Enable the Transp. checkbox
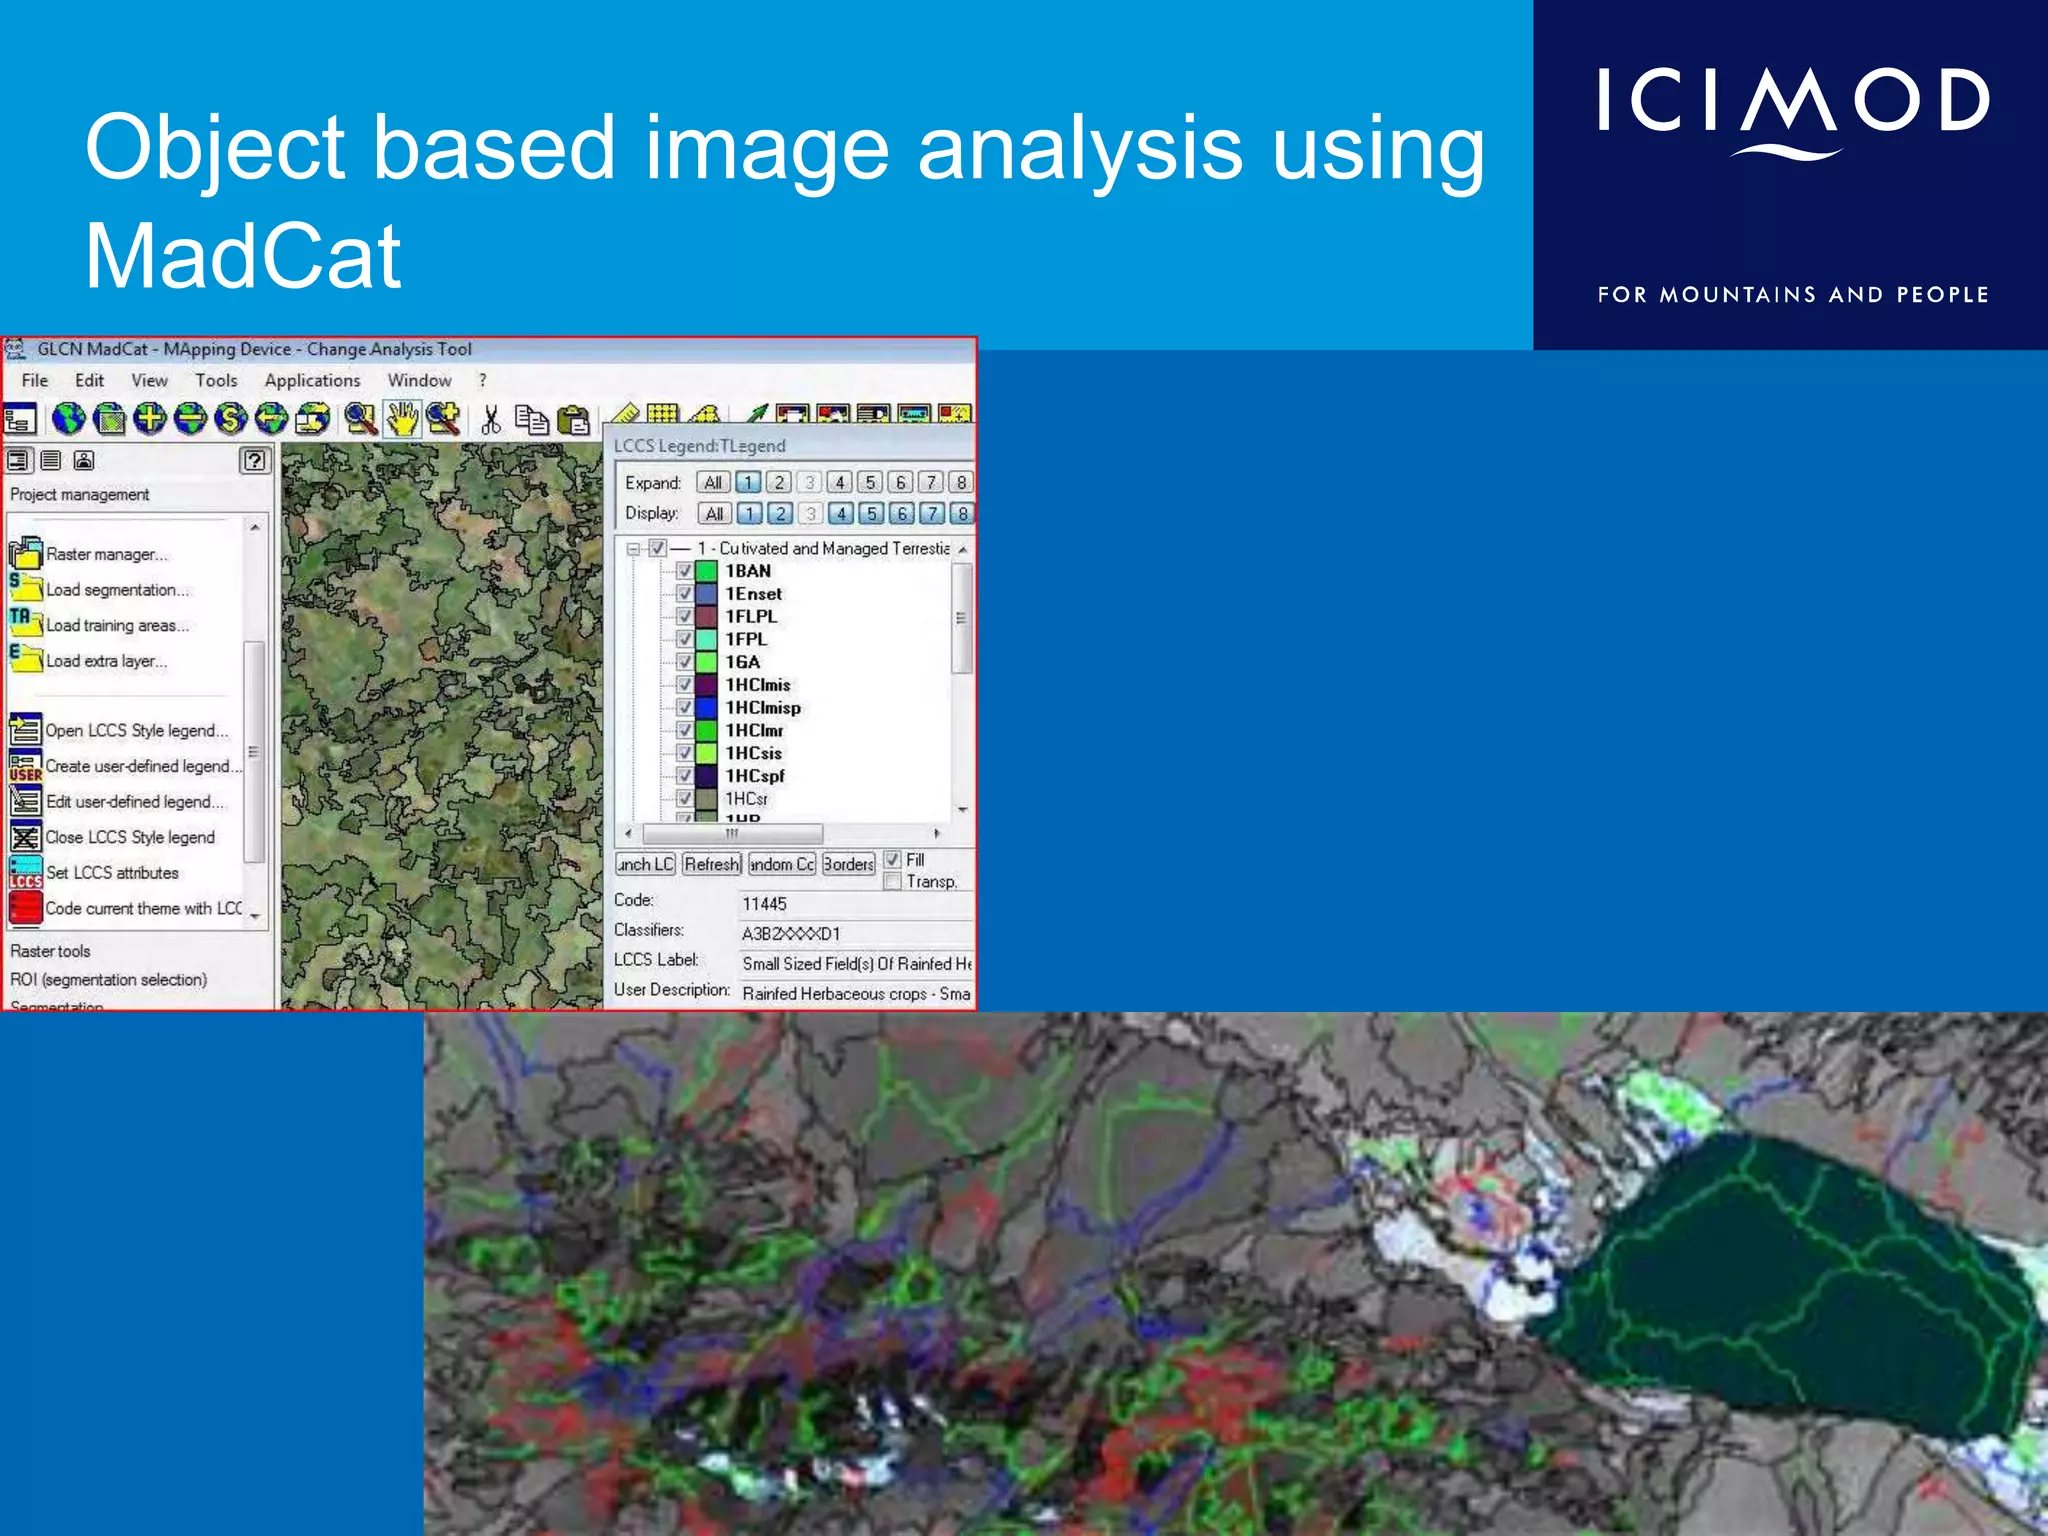The image size is (2048, 1536). (893, 881)
